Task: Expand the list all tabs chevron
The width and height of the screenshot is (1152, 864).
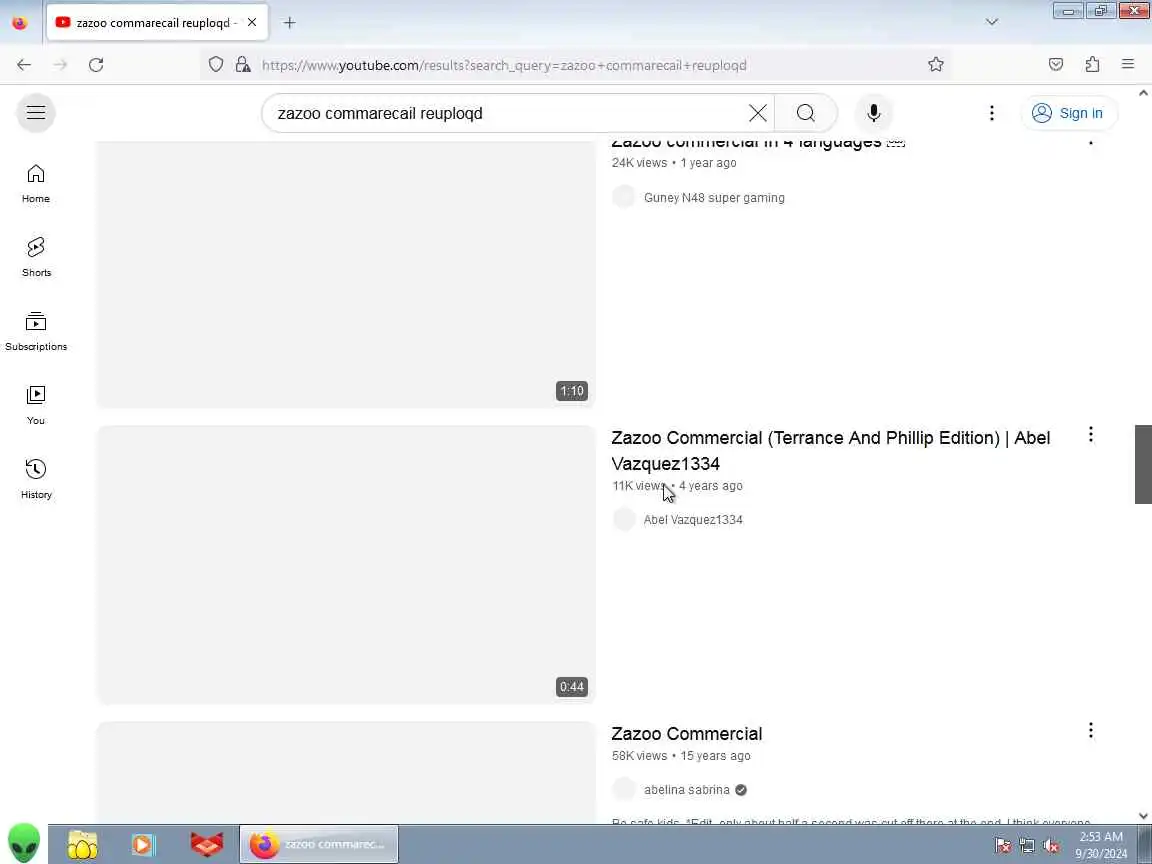Action: pos(992,22)
